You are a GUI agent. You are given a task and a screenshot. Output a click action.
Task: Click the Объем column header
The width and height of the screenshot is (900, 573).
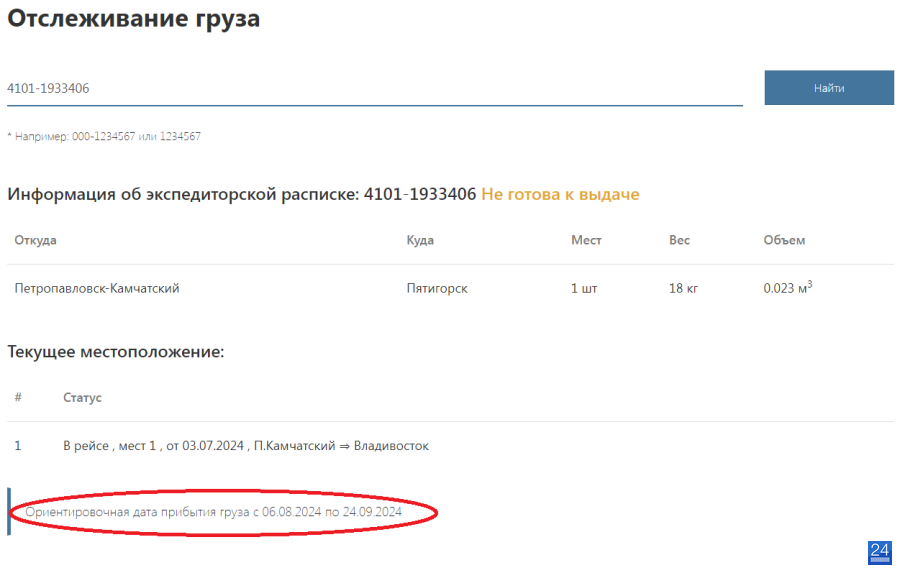[x=784, y=240]
